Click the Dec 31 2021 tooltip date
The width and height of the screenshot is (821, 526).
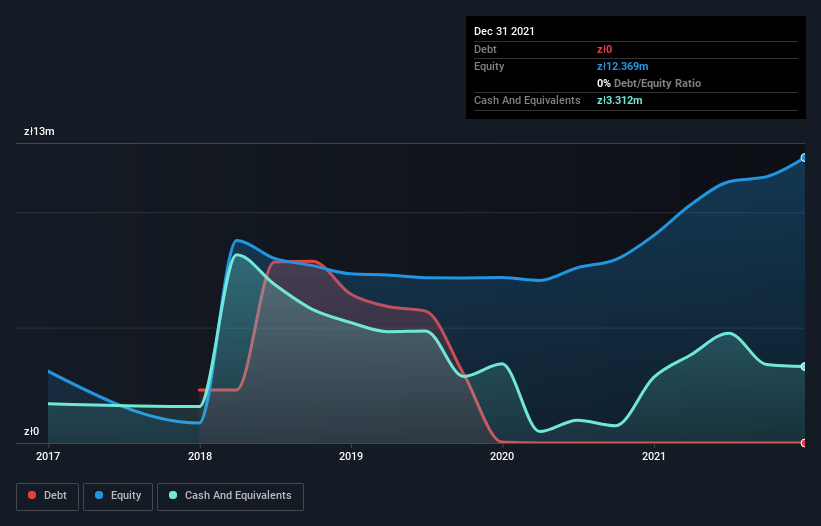pos(504,31)
